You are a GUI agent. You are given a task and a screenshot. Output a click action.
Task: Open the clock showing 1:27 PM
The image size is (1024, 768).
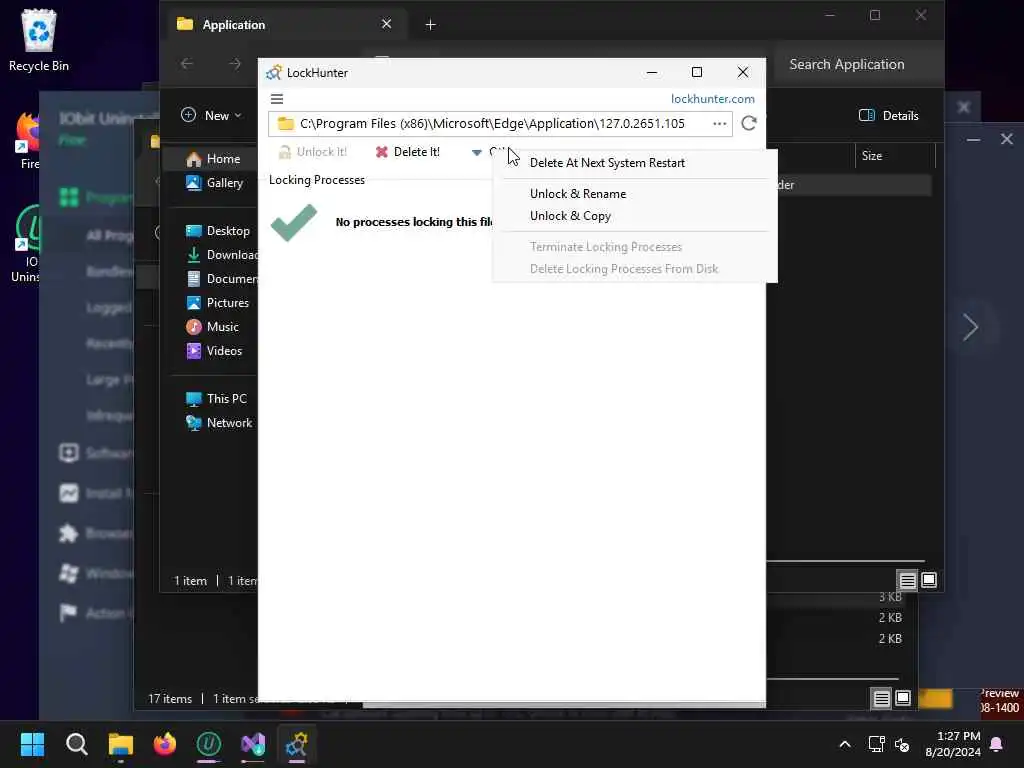pos(953,744)
